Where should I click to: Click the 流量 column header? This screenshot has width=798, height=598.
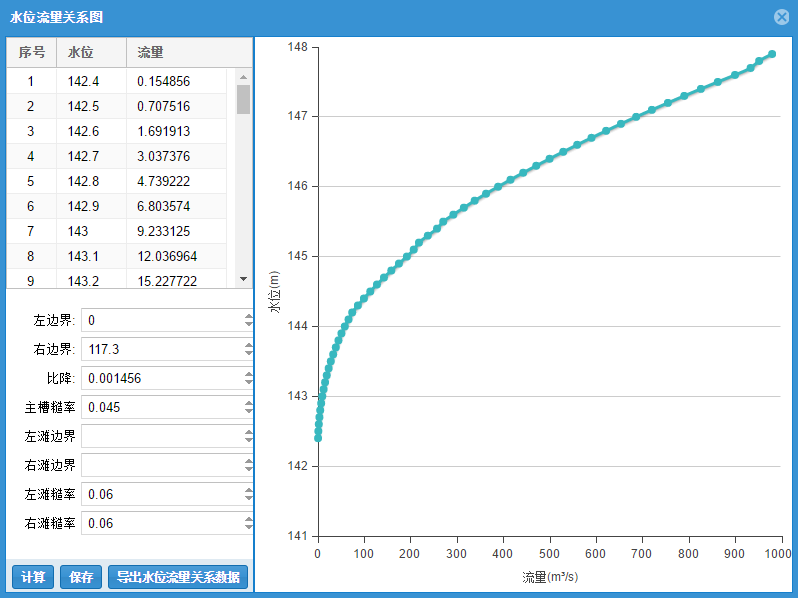[180, 52]
